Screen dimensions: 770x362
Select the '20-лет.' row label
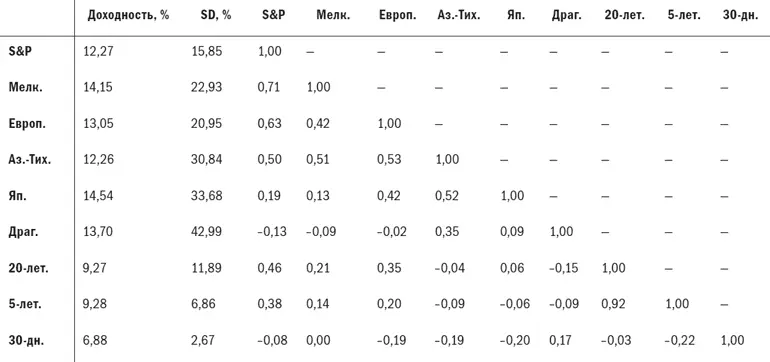28,268
